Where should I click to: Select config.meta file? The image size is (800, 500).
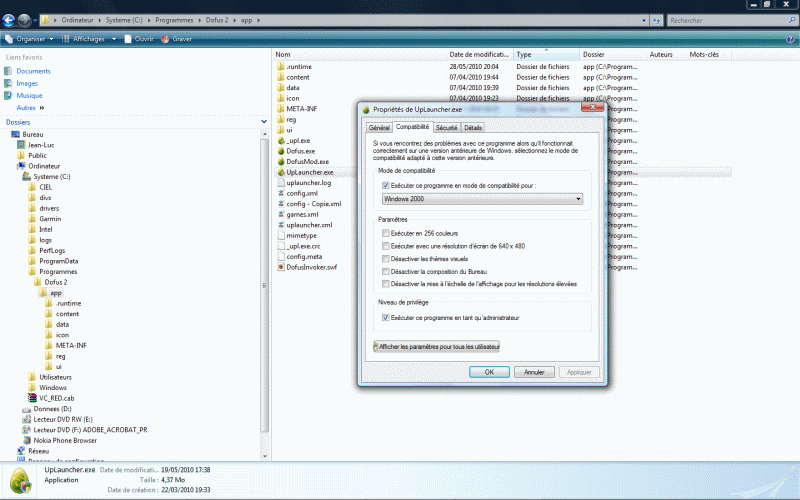(x=304, y=257)
